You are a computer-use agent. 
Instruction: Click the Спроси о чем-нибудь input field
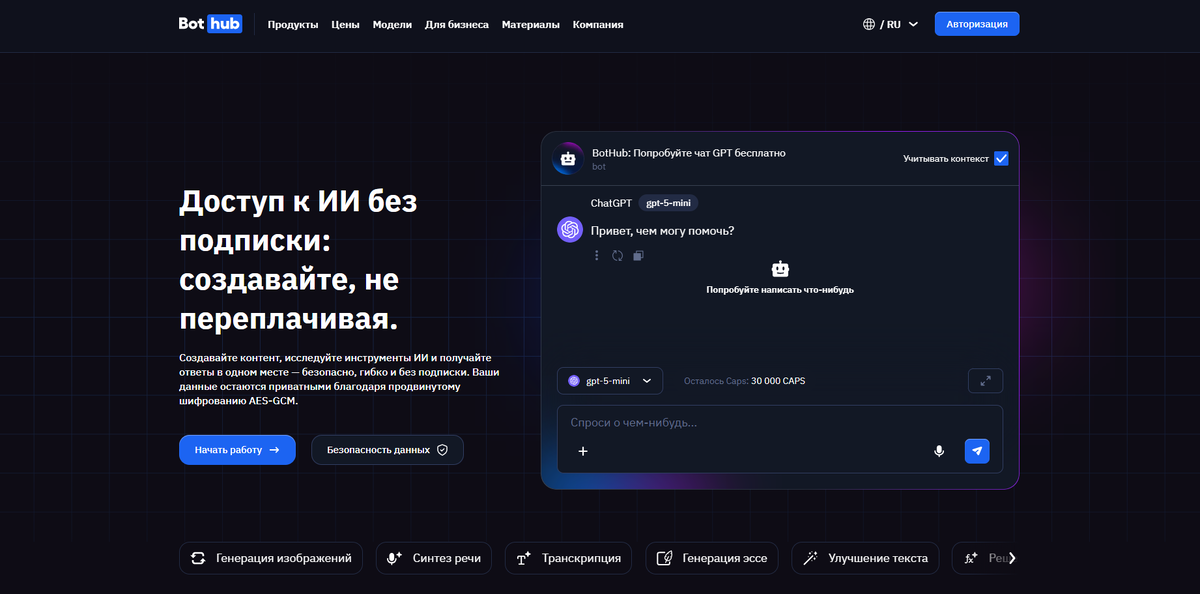coord(779,423)
